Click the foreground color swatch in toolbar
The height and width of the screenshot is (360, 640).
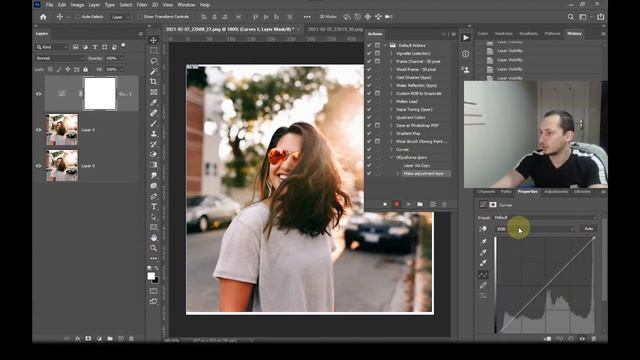pos(151,276)
